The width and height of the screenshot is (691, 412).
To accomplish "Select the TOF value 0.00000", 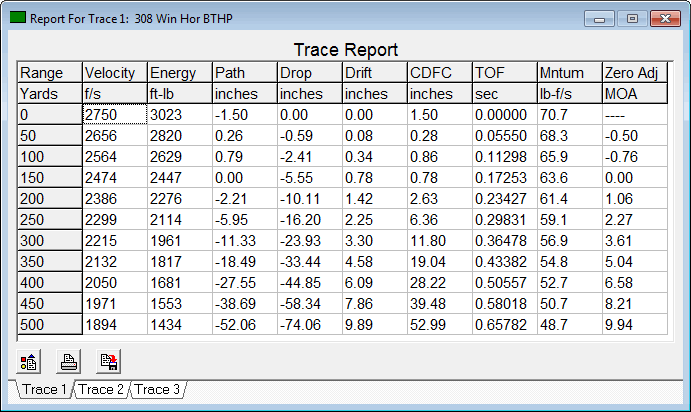I will tap(505, 115).
